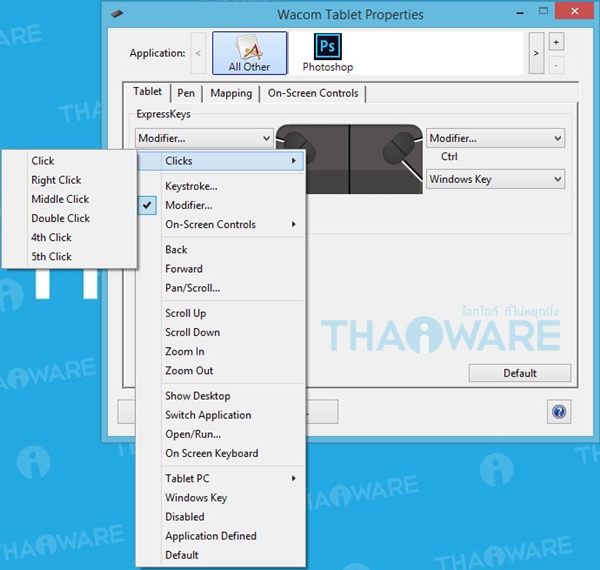Click the Ctrl modifier label
The width and height of the screenshot is (600, 570).
(x=449, y=156)
